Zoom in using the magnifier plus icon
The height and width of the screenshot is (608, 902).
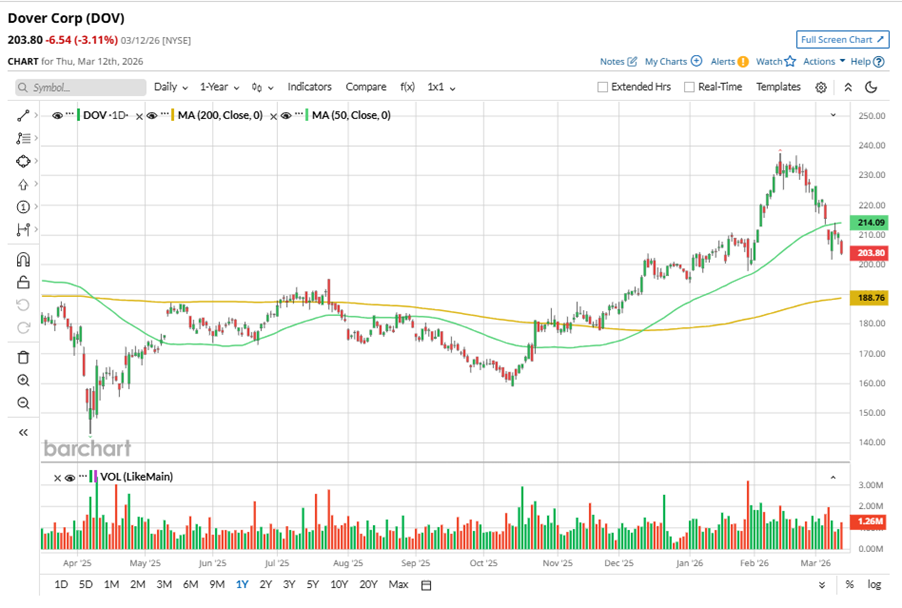pos(23,381)
